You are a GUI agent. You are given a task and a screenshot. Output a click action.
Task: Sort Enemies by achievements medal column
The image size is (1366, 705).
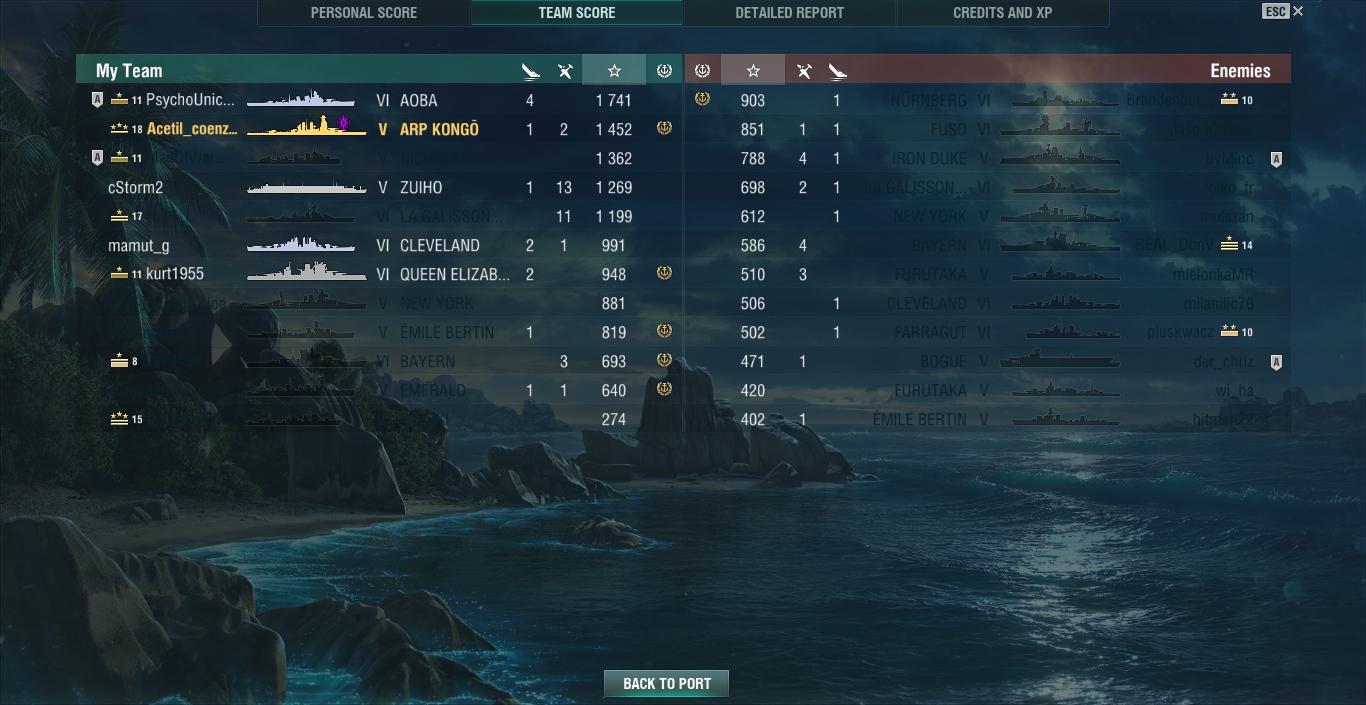pos(702,71)
